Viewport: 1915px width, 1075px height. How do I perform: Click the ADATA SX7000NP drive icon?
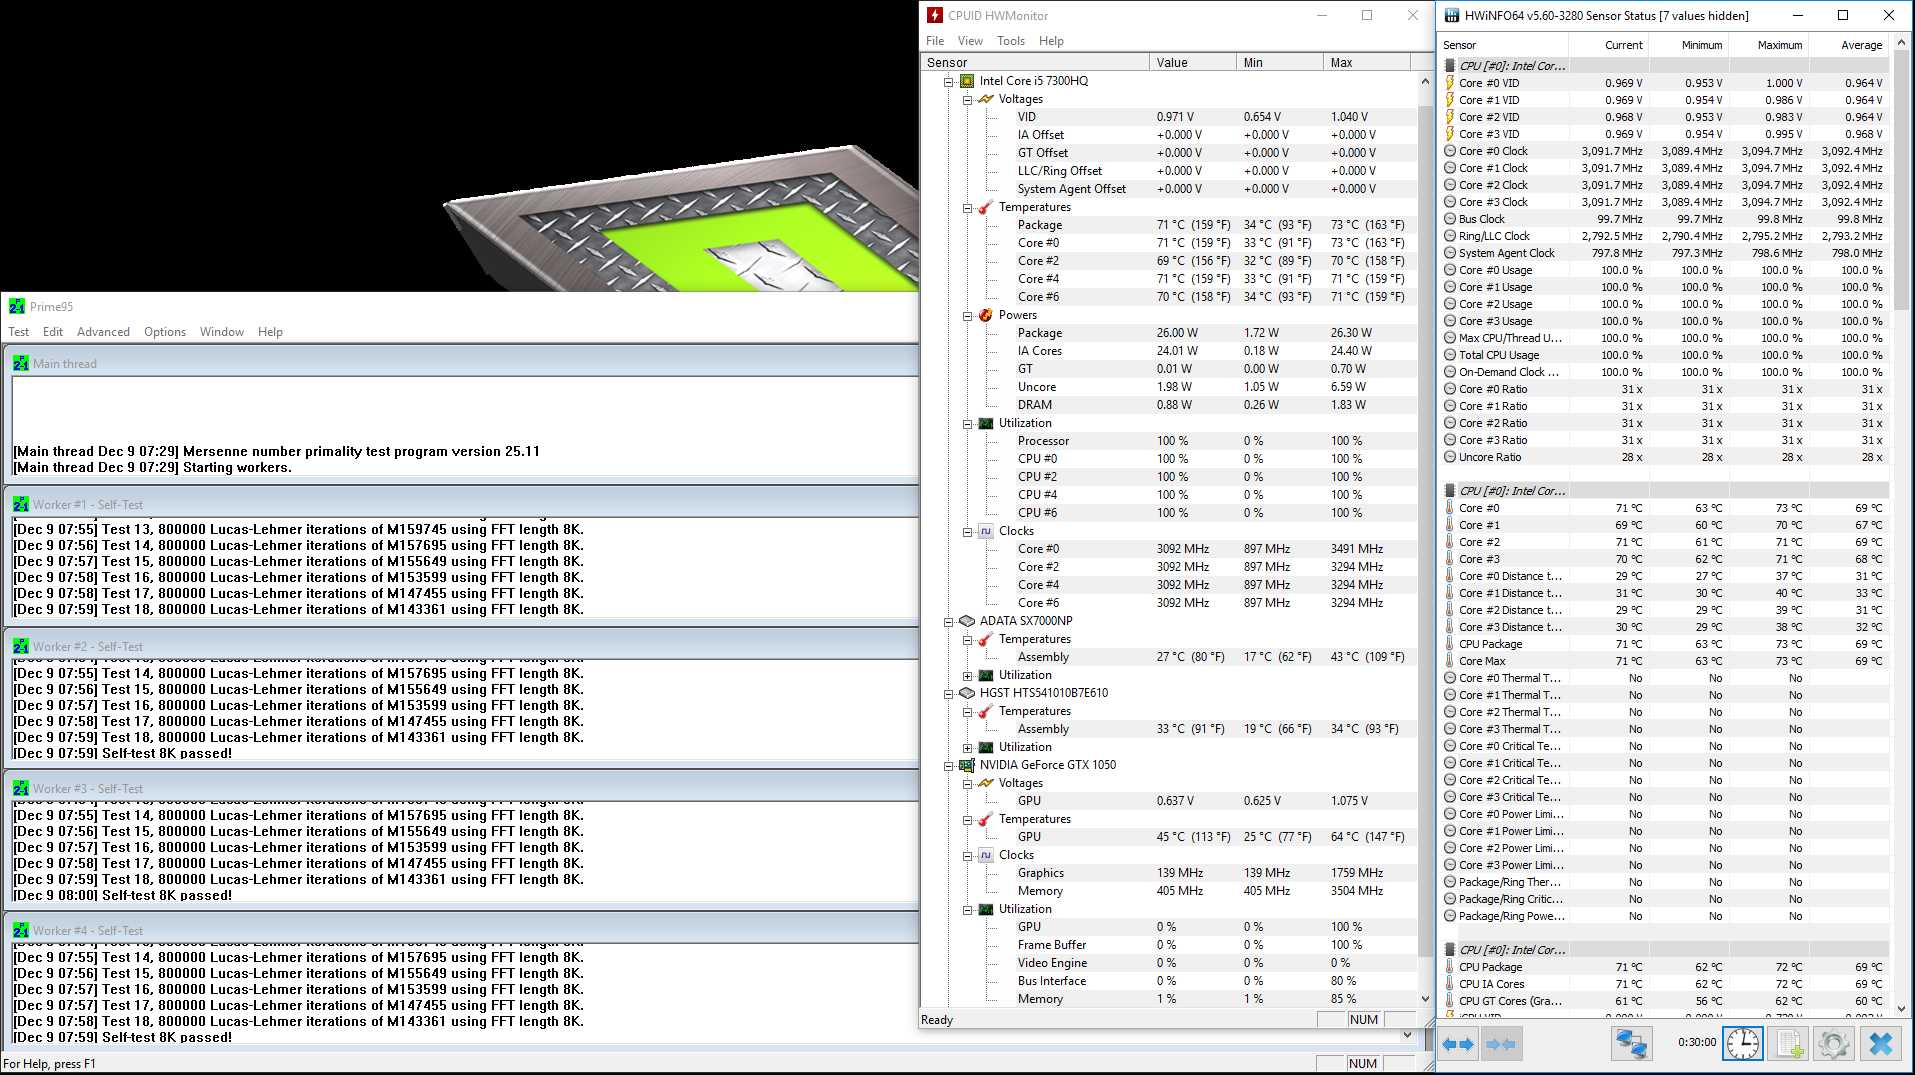[x=967, y=621]
